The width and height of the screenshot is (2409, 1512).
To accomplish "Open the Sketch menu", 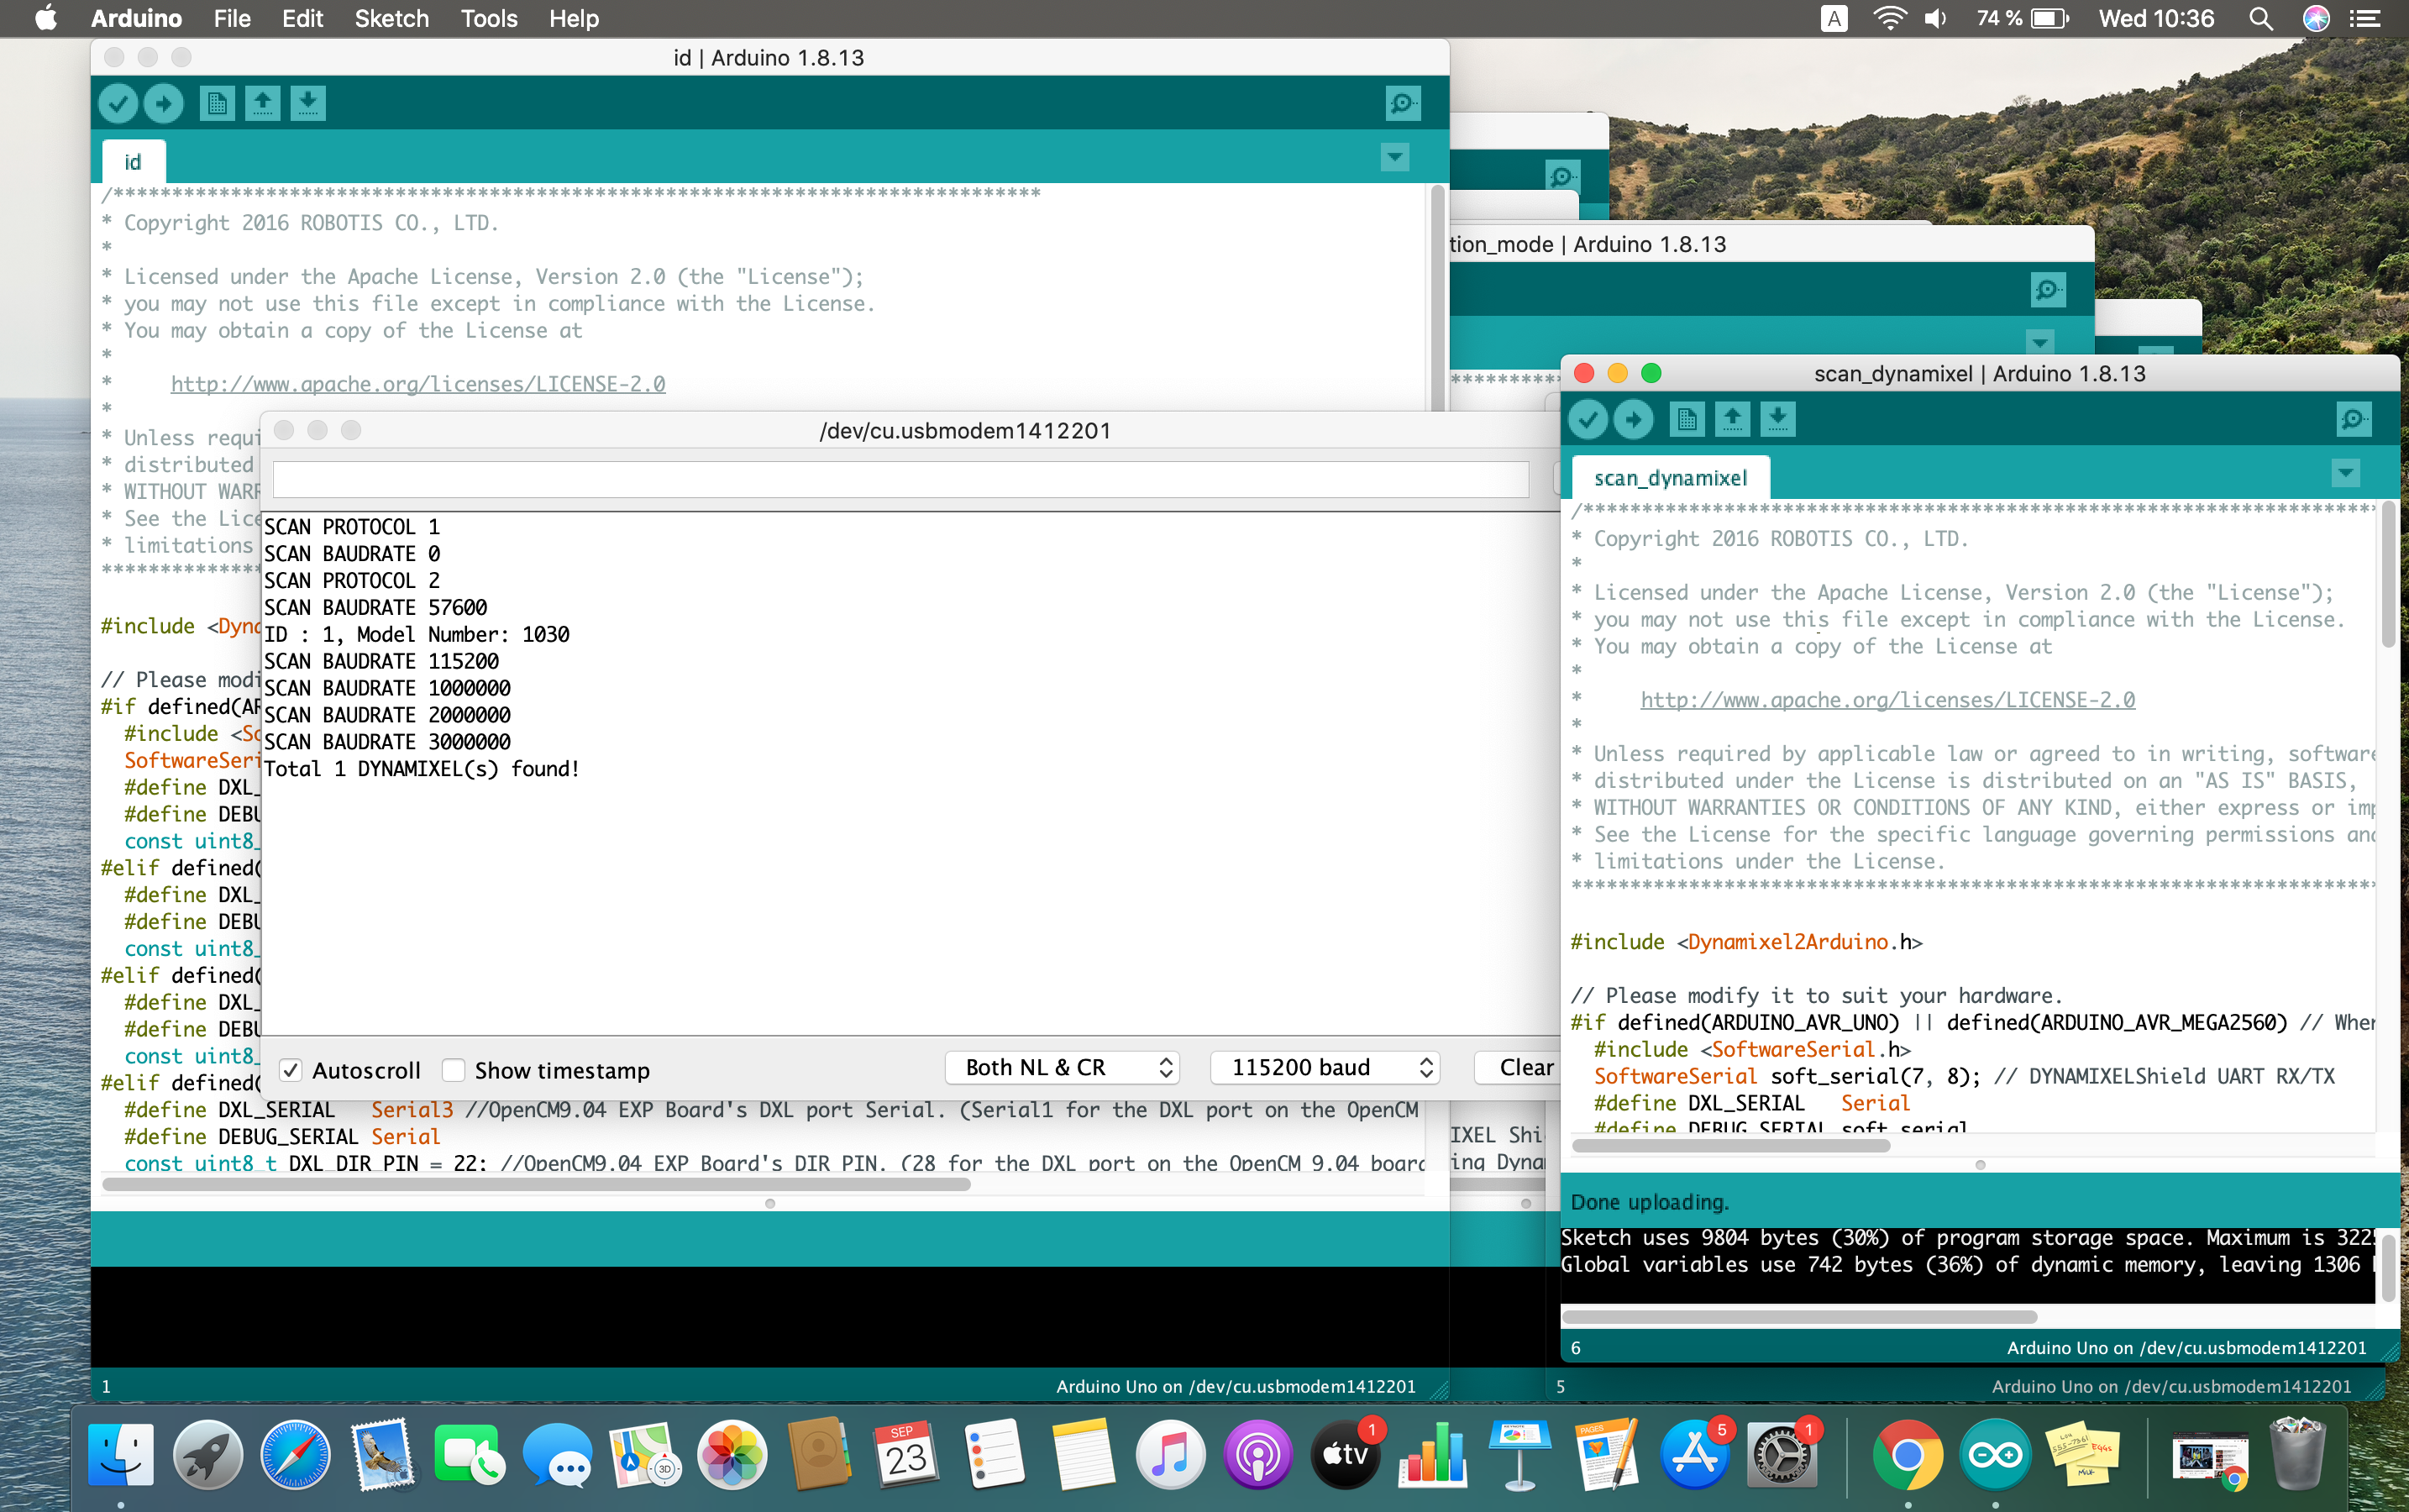I will [391, 18].
